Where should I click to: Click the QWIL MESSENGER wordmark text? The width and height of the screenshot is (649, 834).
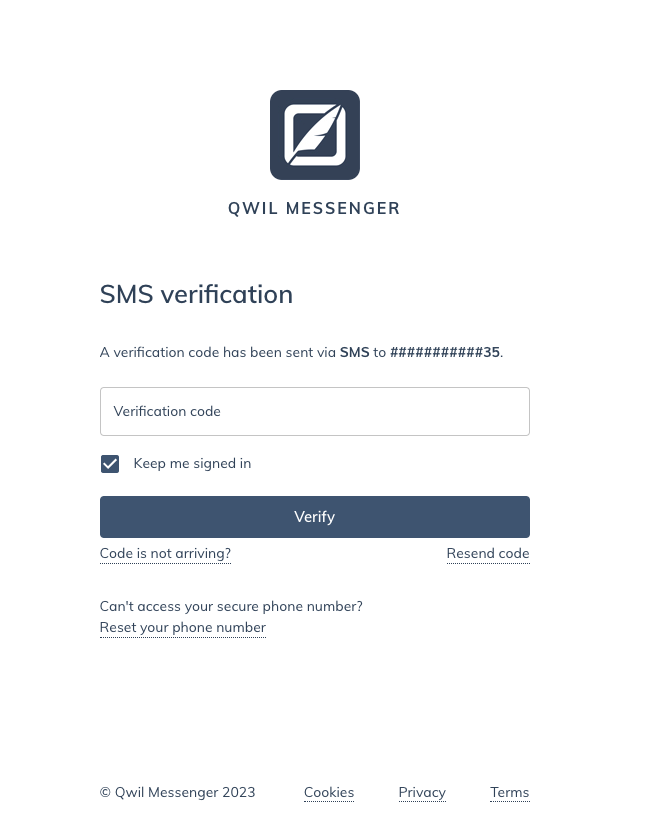(x=314, y=208)
